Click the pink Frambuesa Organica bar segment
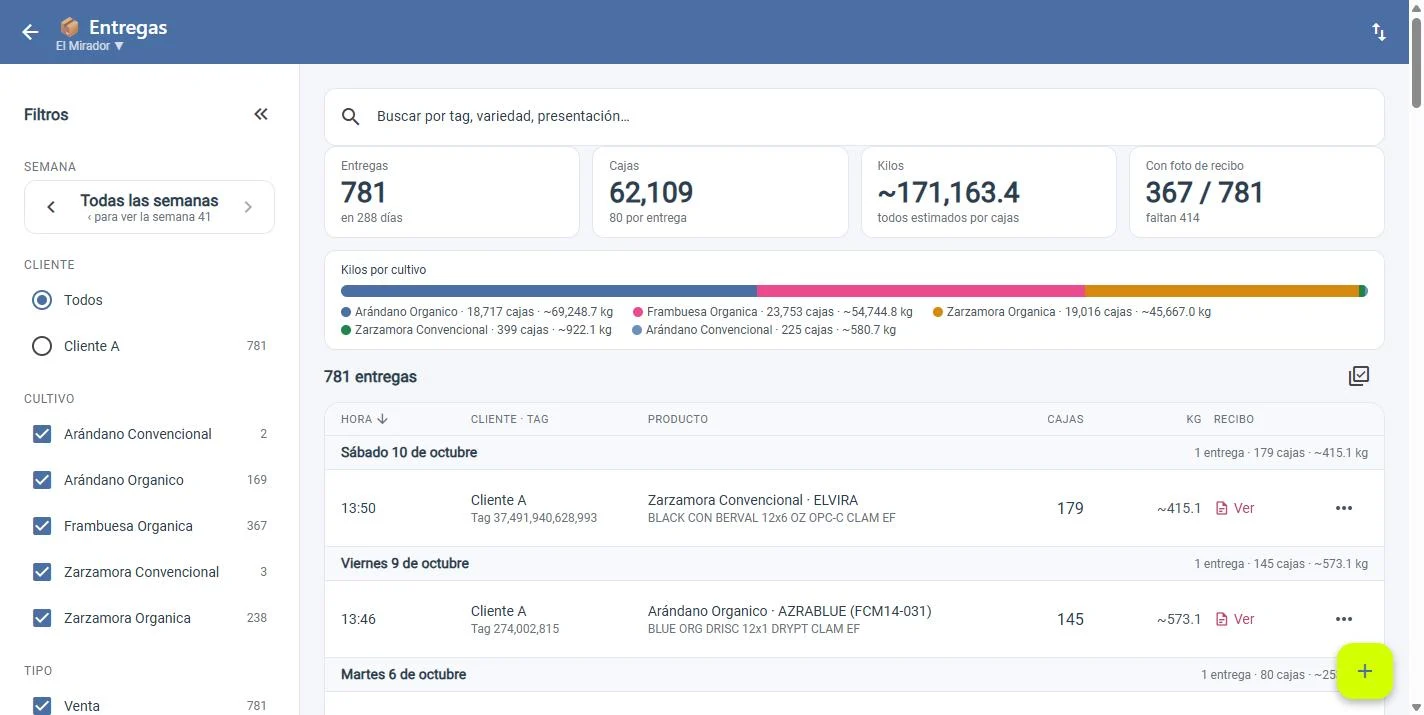The width and height of the screenshot is (1424, 715). 921,291
